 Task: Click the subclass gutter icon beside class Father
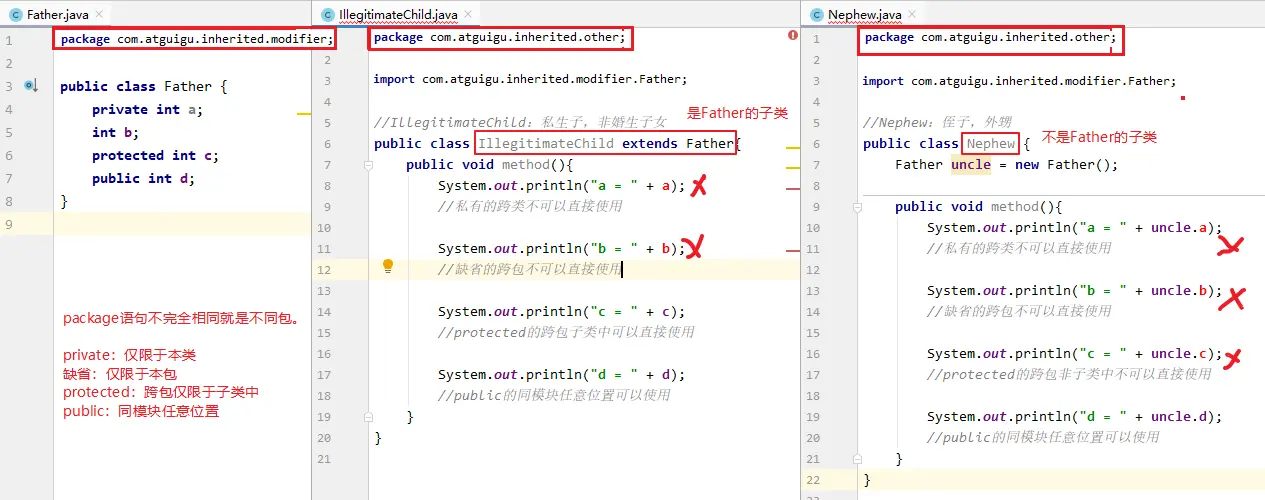click(31, 87)
